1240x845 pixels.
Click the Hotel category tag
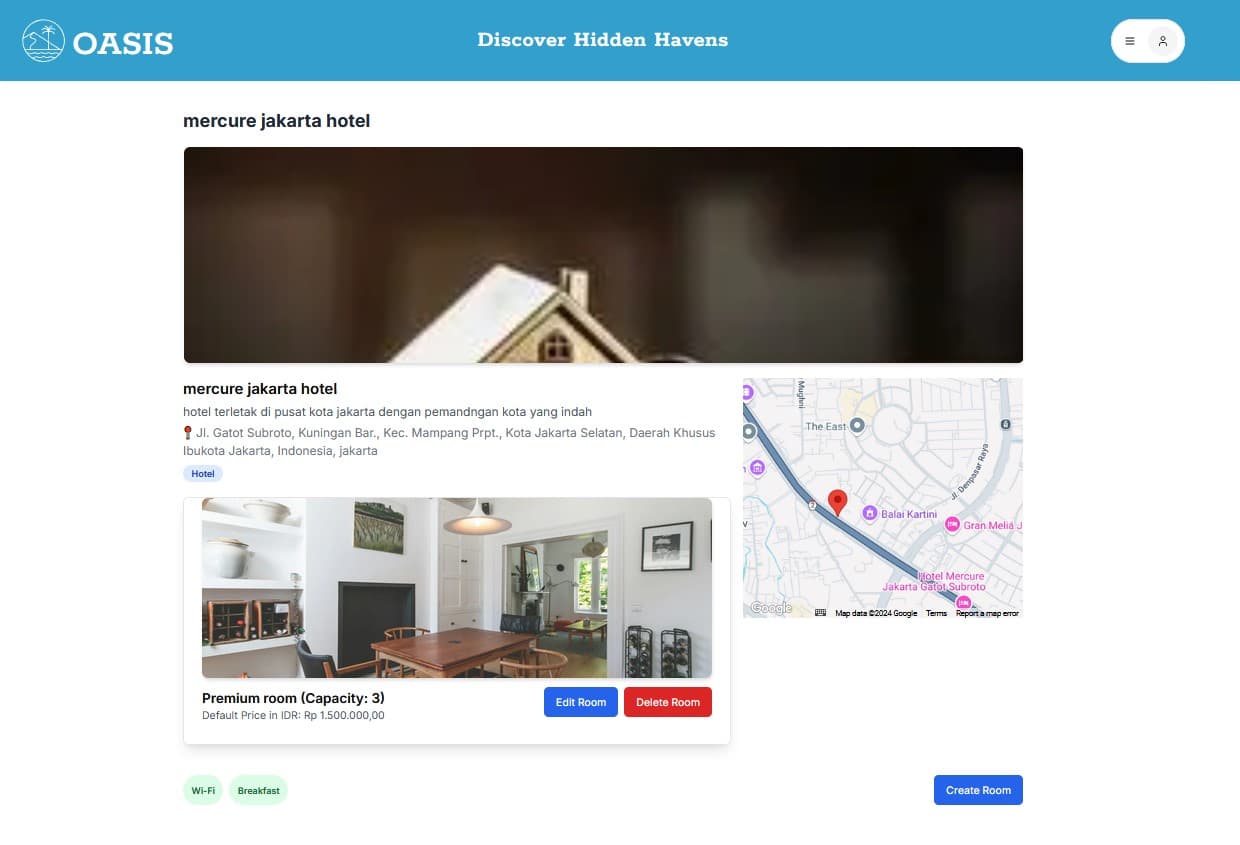point(203,474)
